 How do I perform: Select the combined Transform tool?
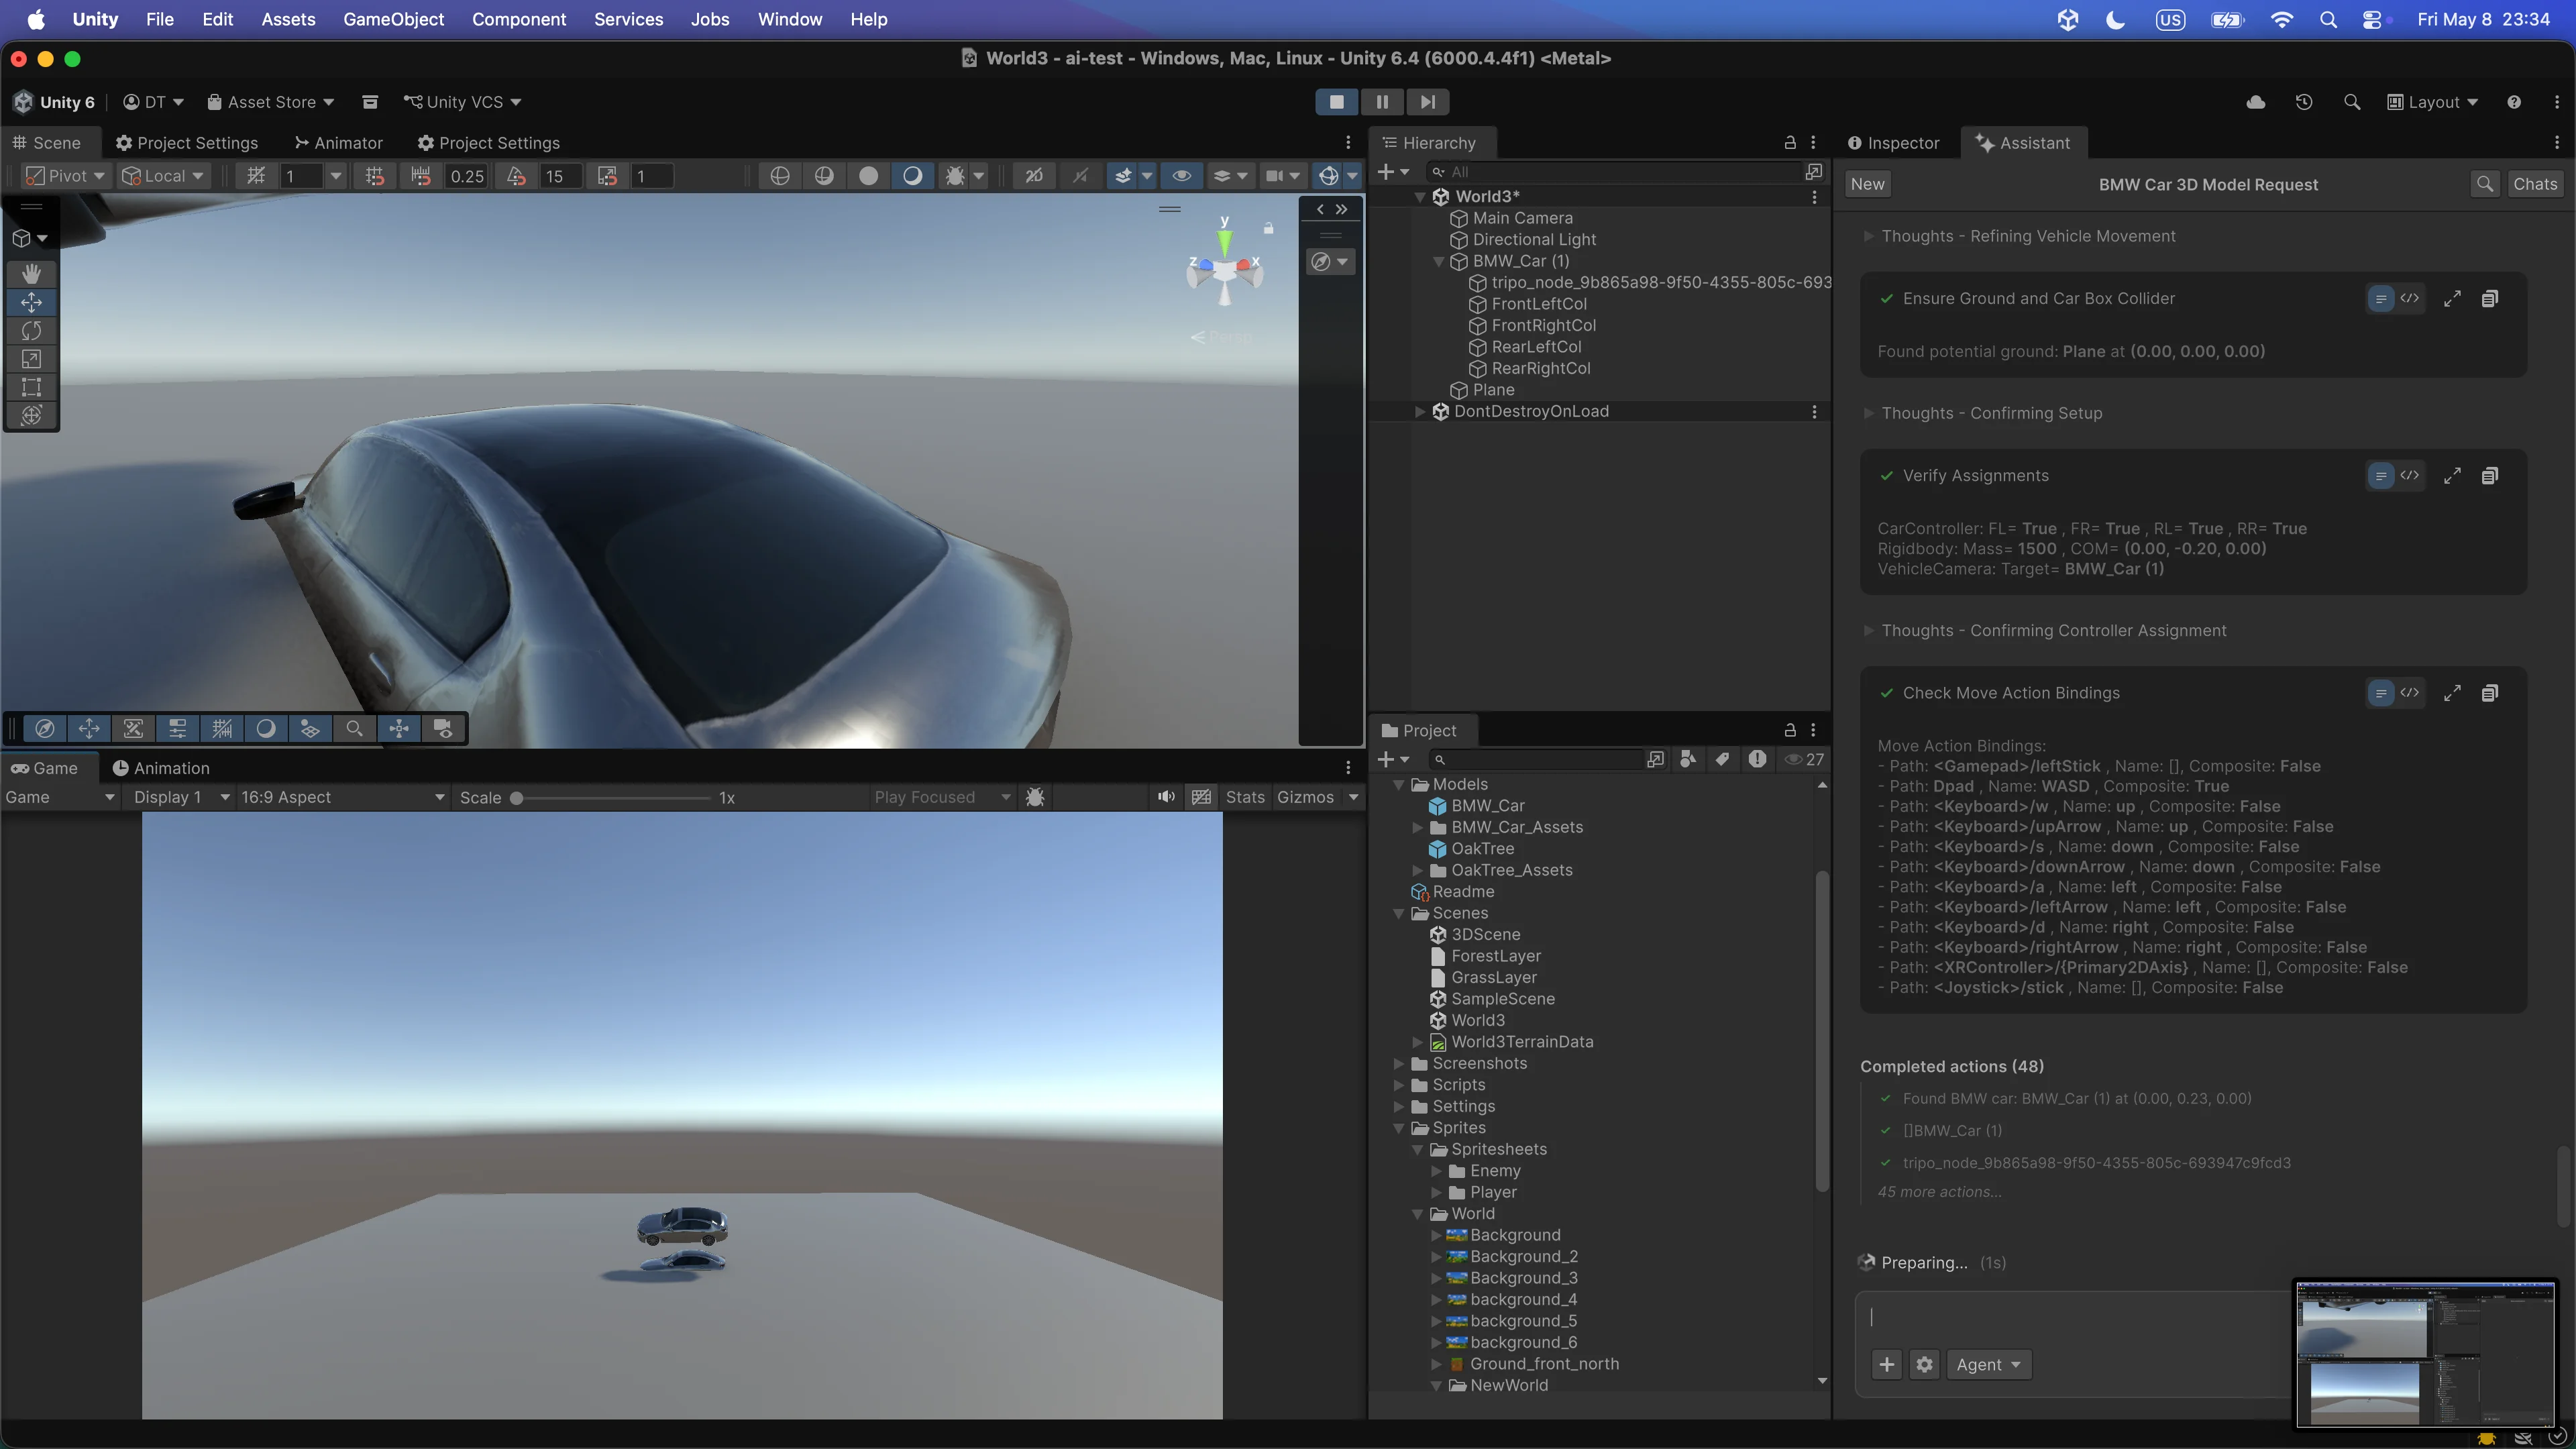tap(31, 414)
